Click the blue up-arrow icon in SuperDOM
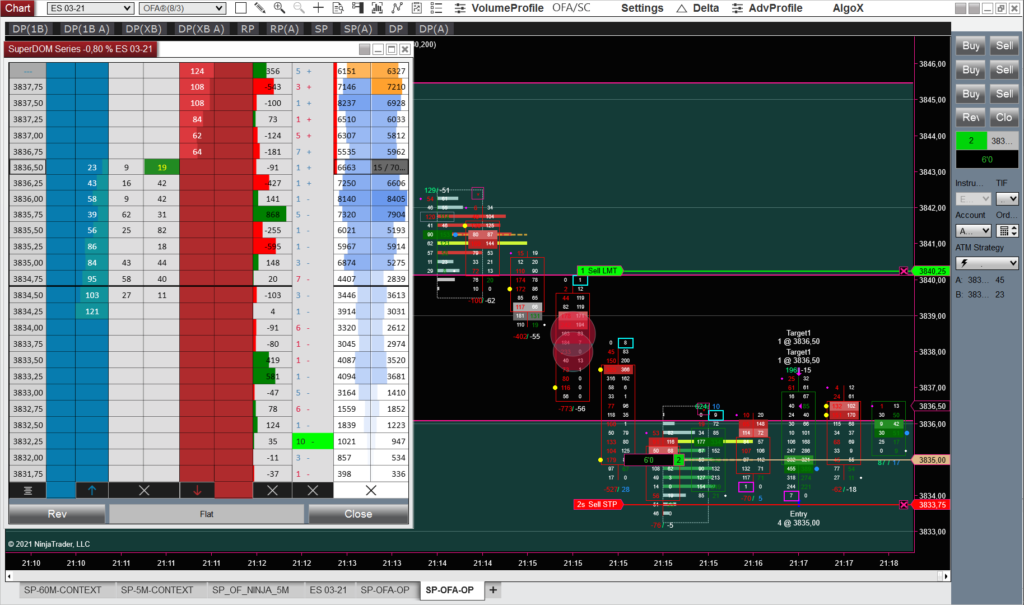Screen dimensions: 1024x605 92,490
